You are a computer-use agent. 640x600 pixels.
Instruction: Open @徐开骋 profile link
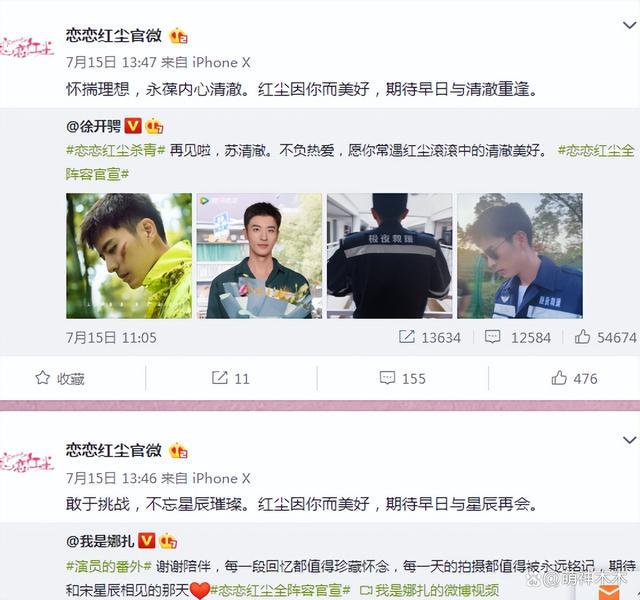coord(93,126)
